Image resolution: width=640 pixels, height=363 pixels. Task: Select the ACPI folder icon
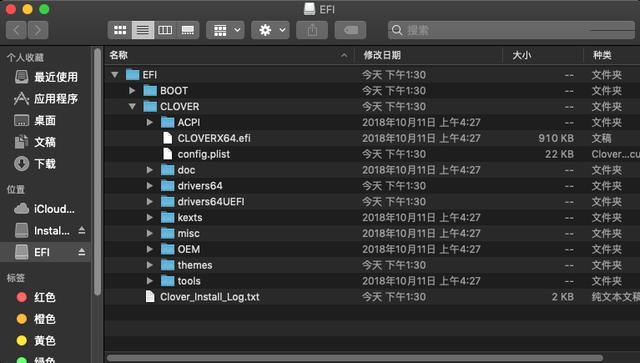[x=168, y=122]
